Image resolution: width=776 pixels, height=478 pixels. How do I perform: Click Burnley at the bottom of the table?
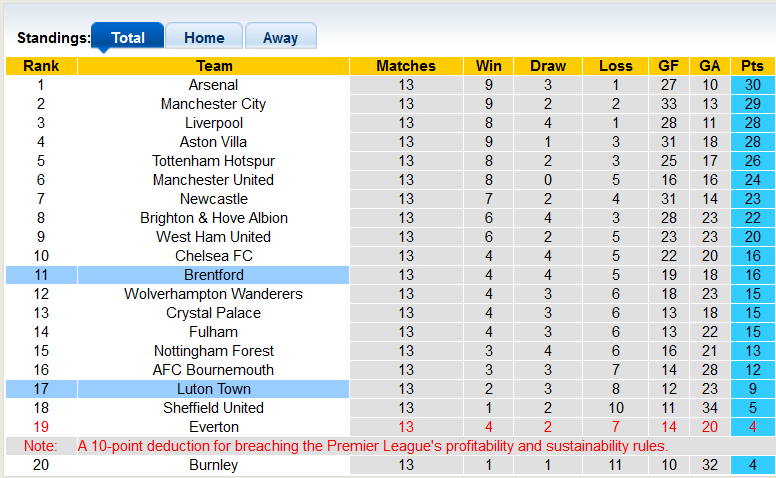point(213,465)
